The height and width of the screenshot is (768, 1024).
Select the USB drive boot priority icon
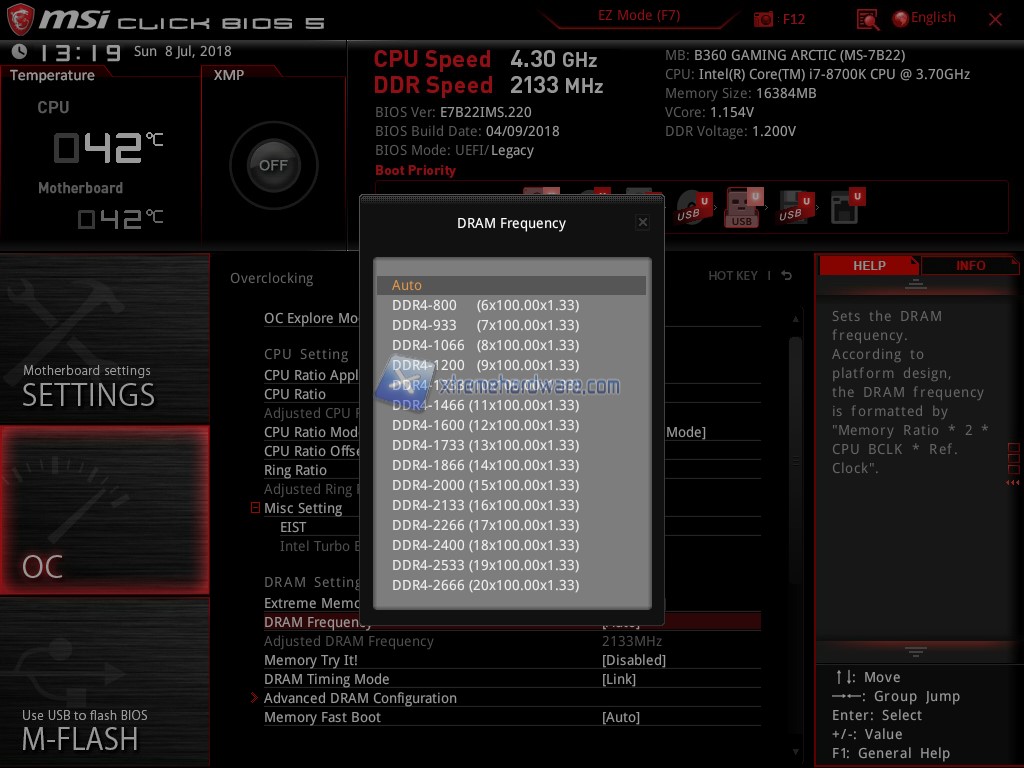coord(742,208)
